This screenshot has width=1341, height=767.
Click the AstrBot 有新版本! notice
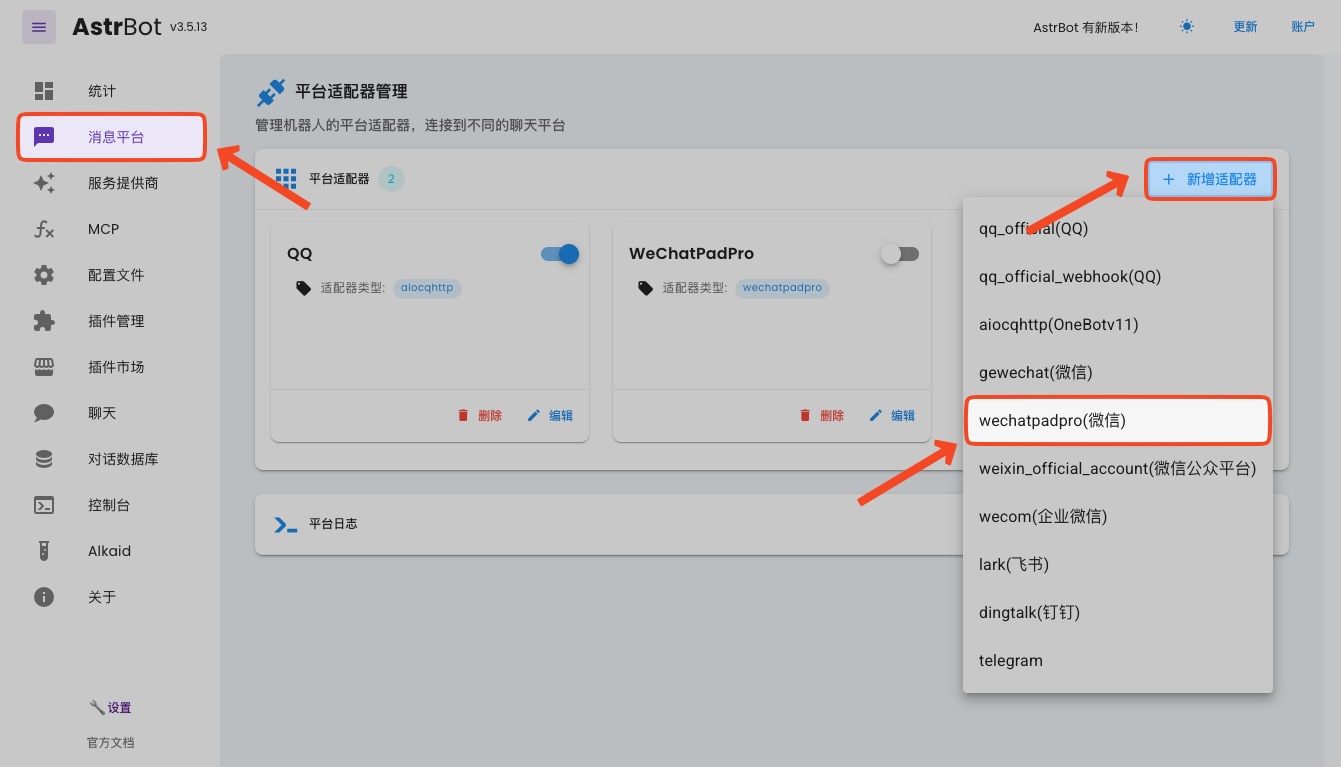[x=1086, y=28]
